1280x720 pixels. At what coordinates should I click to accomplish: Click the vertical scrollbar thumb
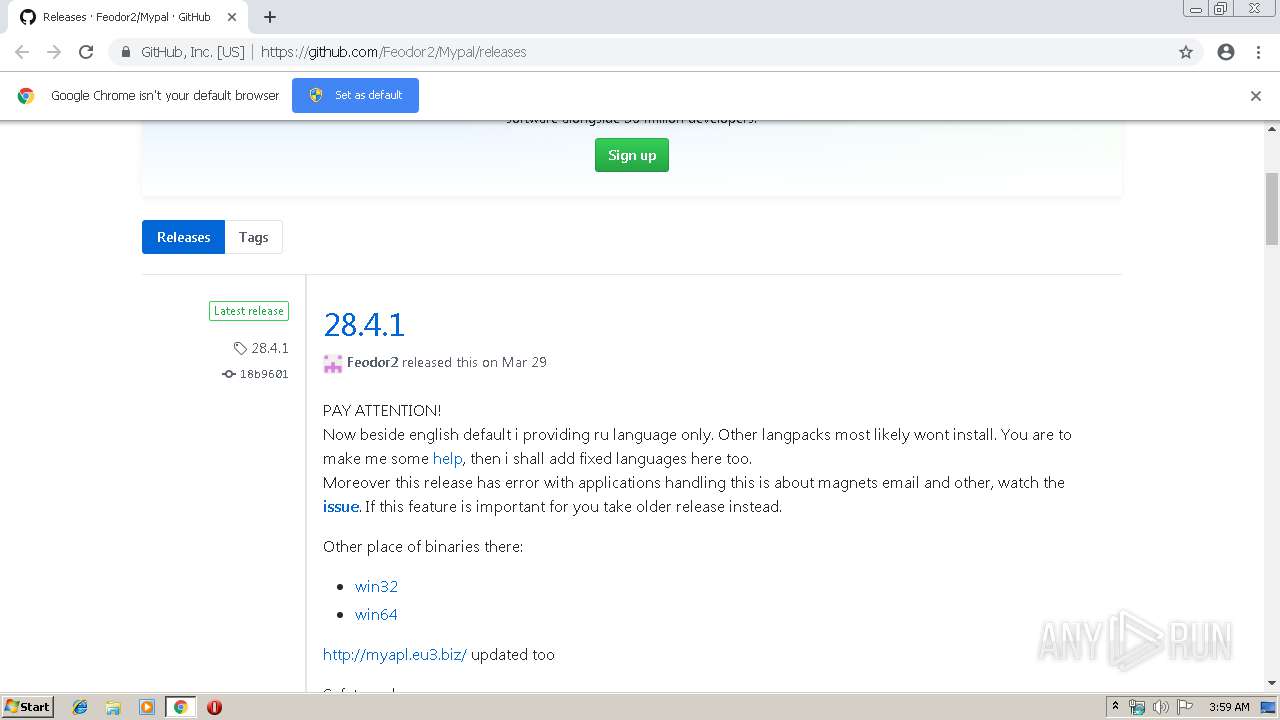pos(1272,208)
